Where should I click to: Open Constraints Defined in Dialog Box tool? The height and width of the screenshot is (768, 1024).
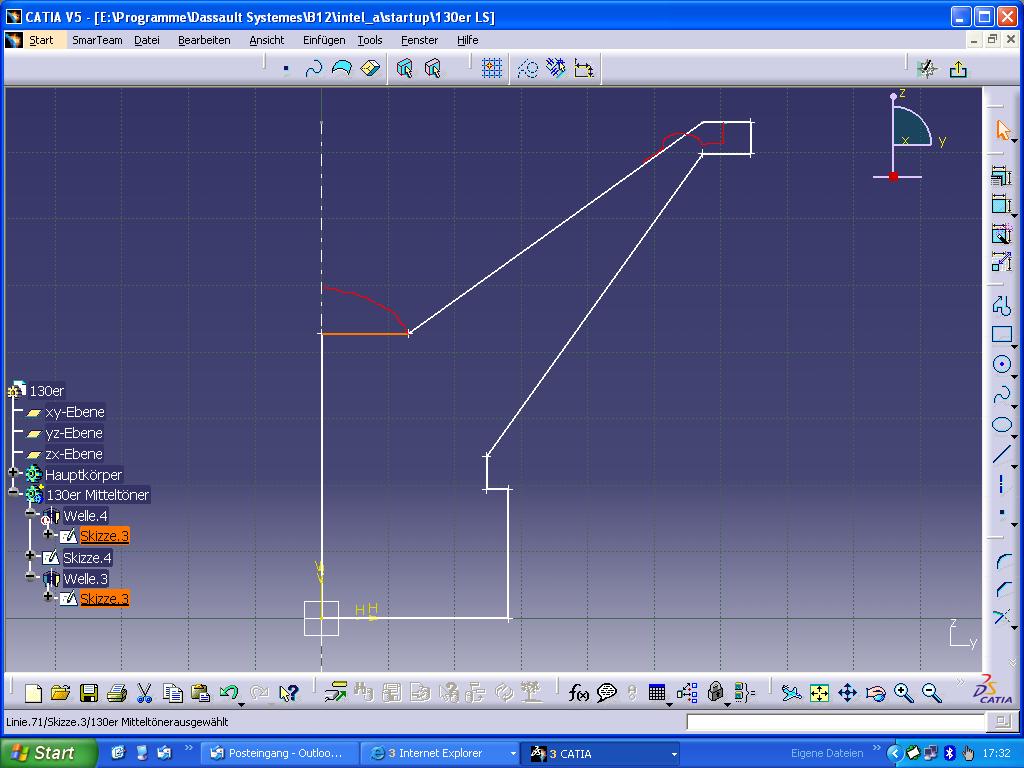1001,175
